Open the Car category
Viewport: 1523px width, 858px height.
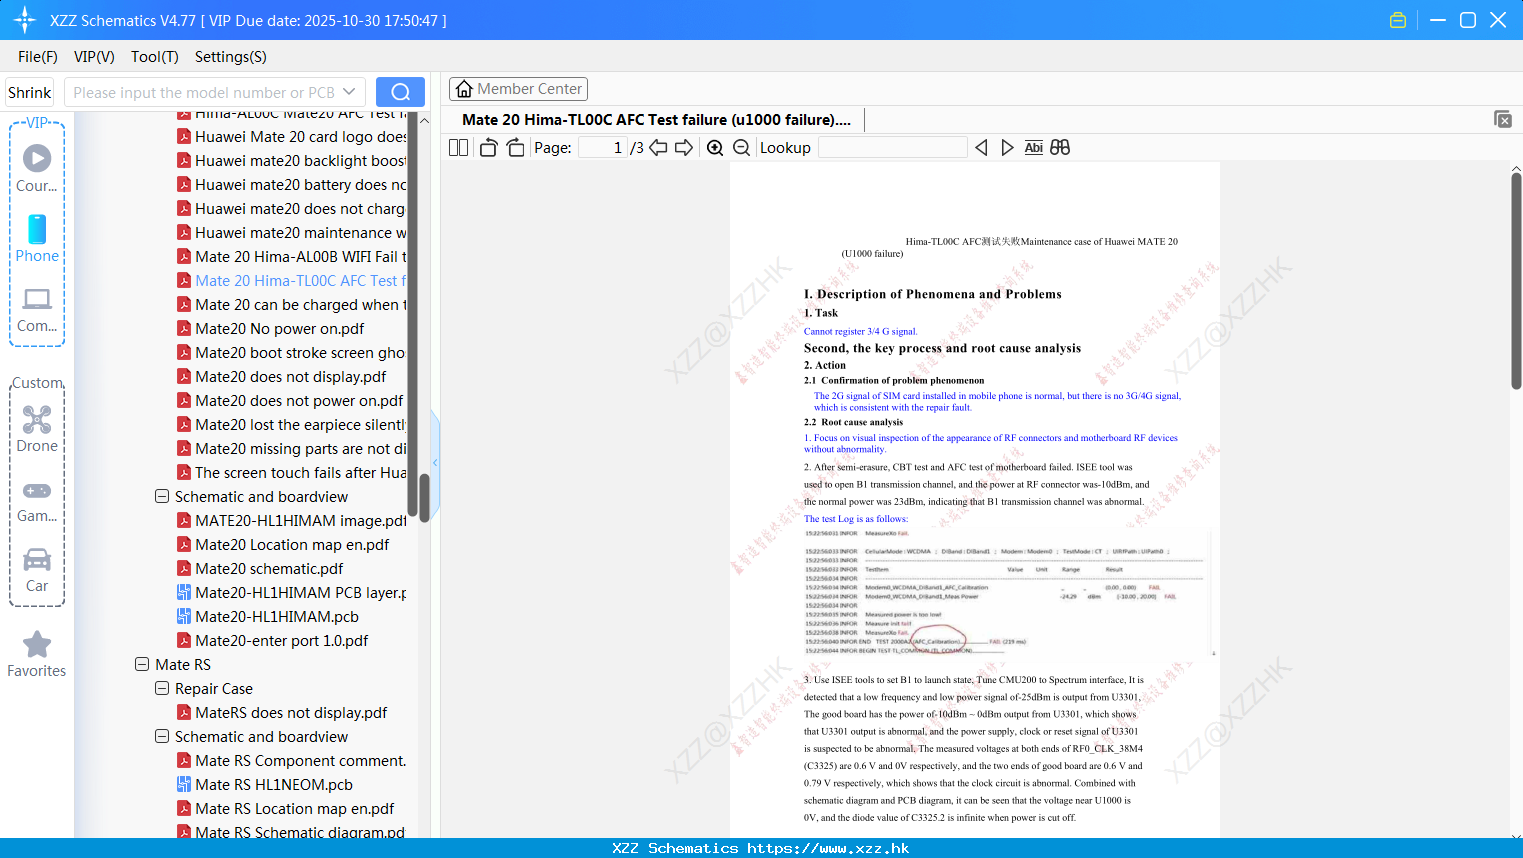tap(37, 569)
